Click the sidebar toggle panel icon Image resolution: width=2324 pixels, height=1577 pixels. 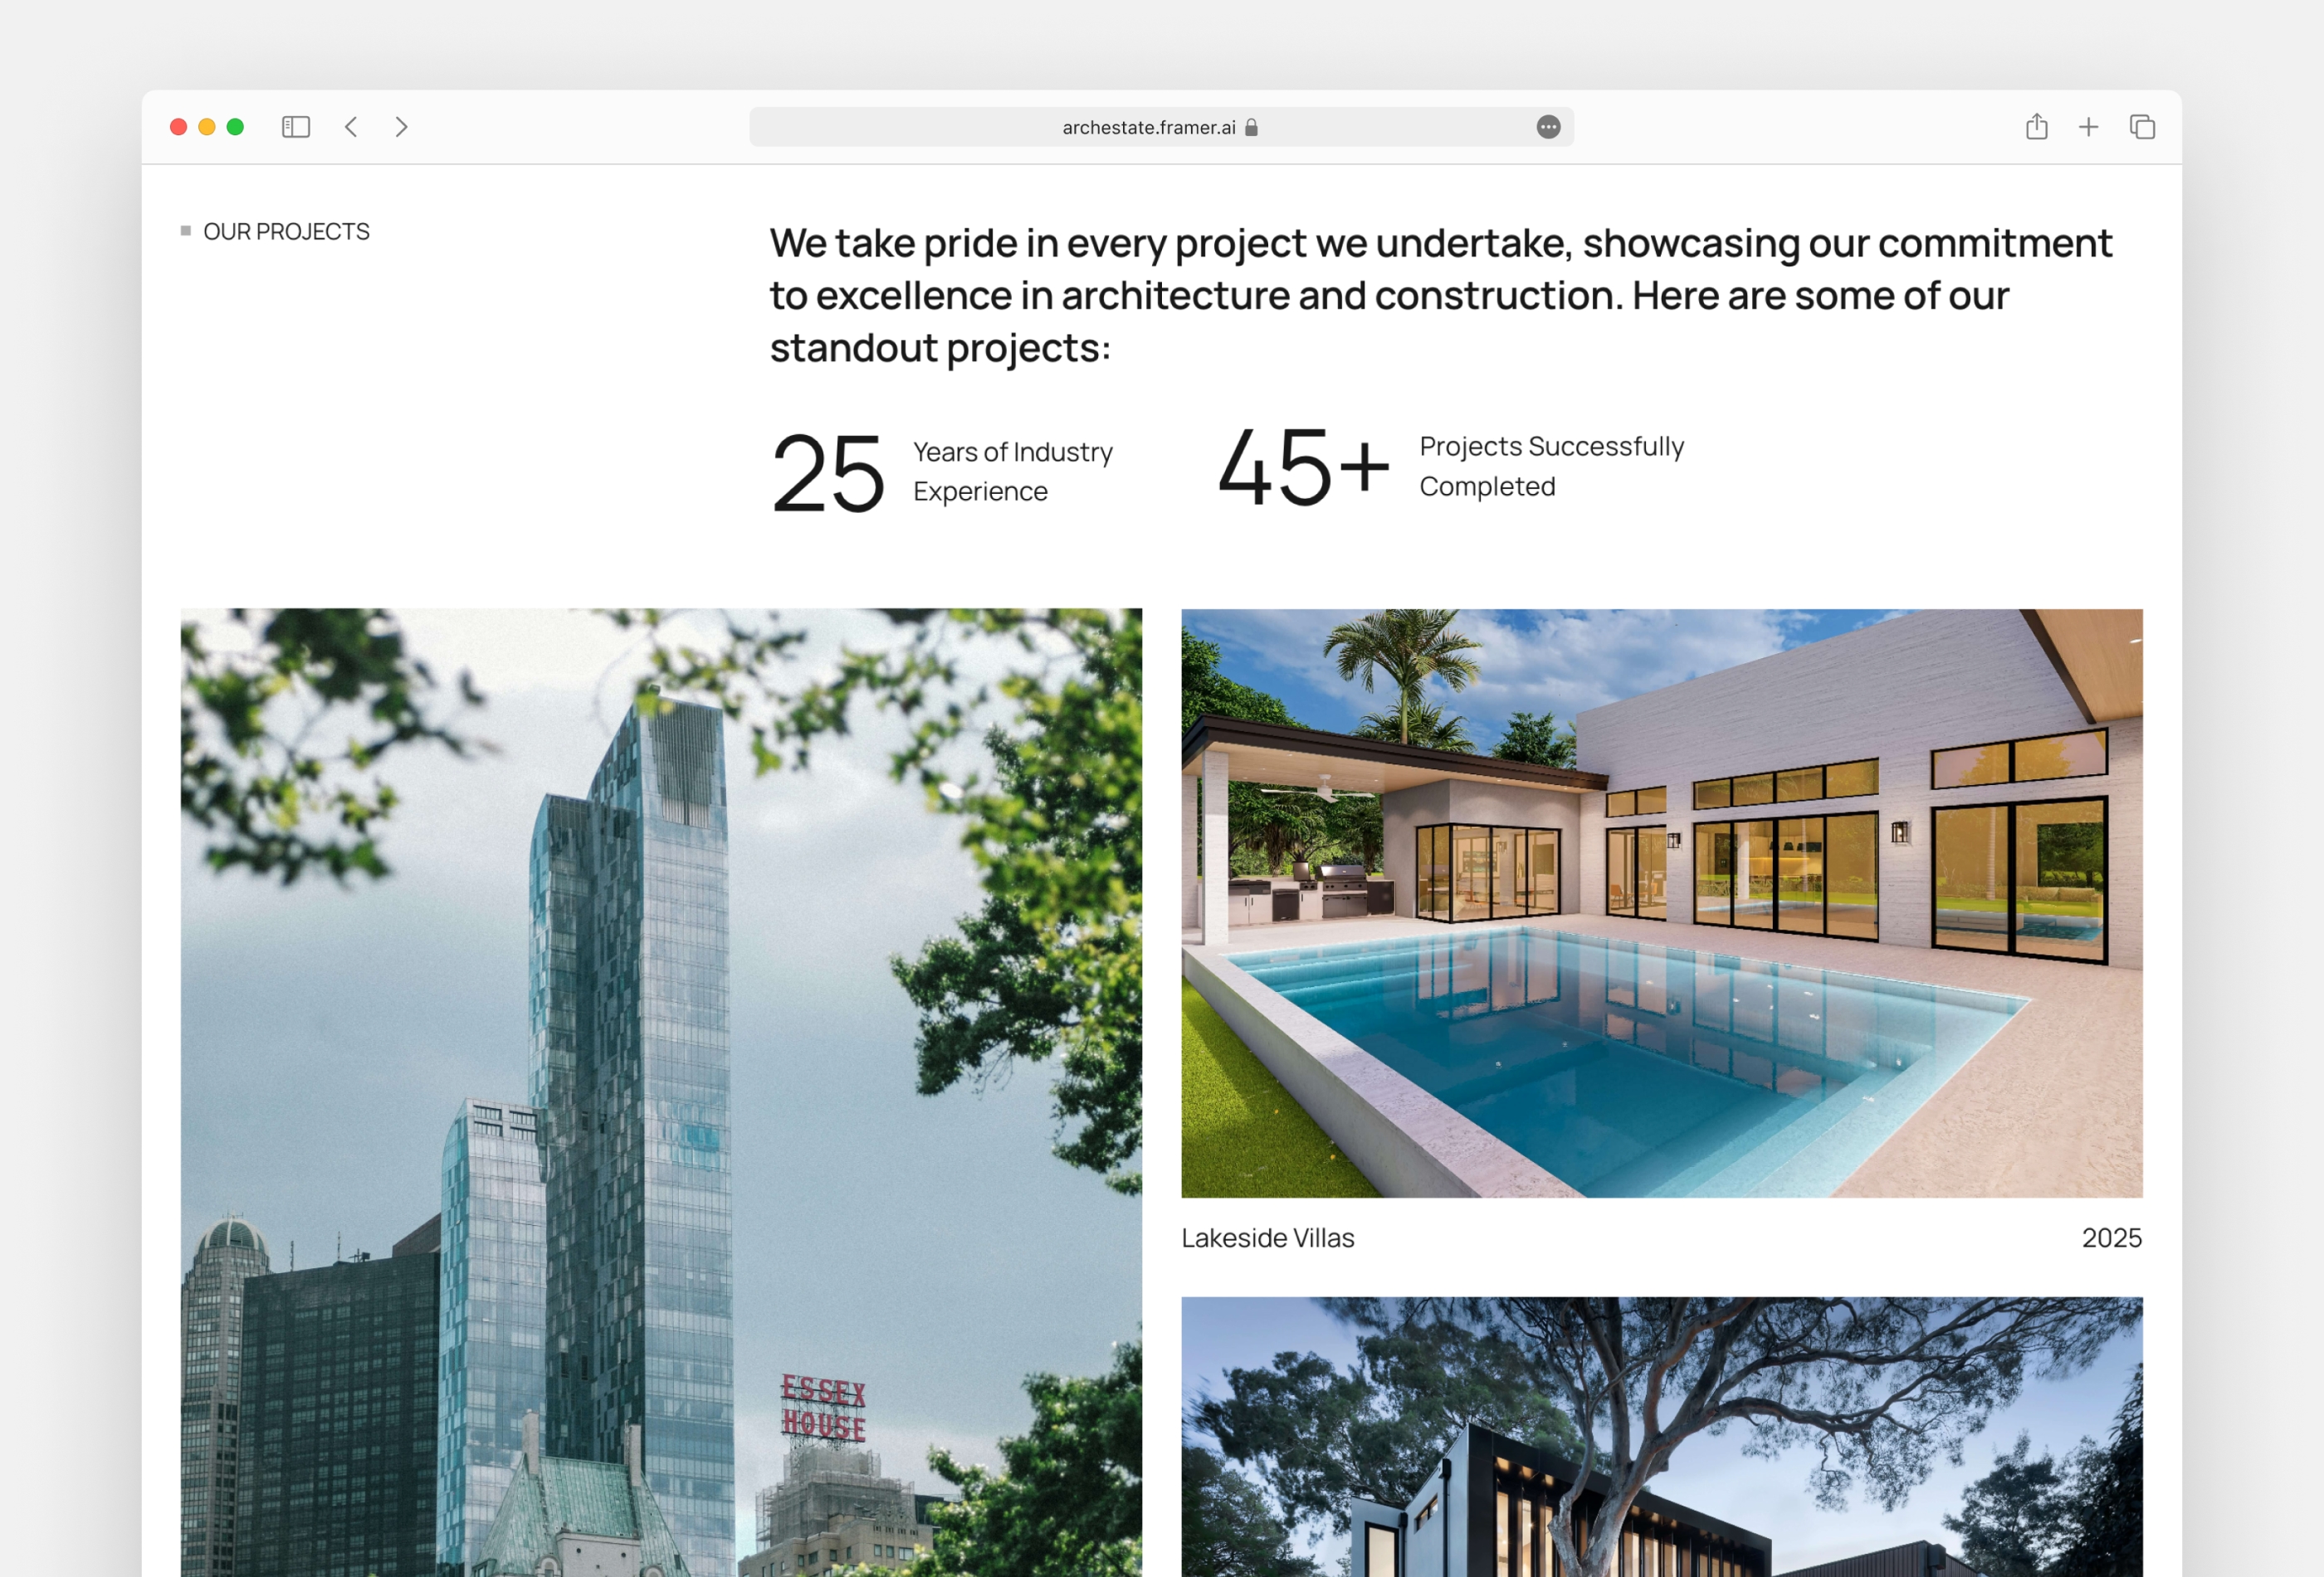click(x=294, y=127)
